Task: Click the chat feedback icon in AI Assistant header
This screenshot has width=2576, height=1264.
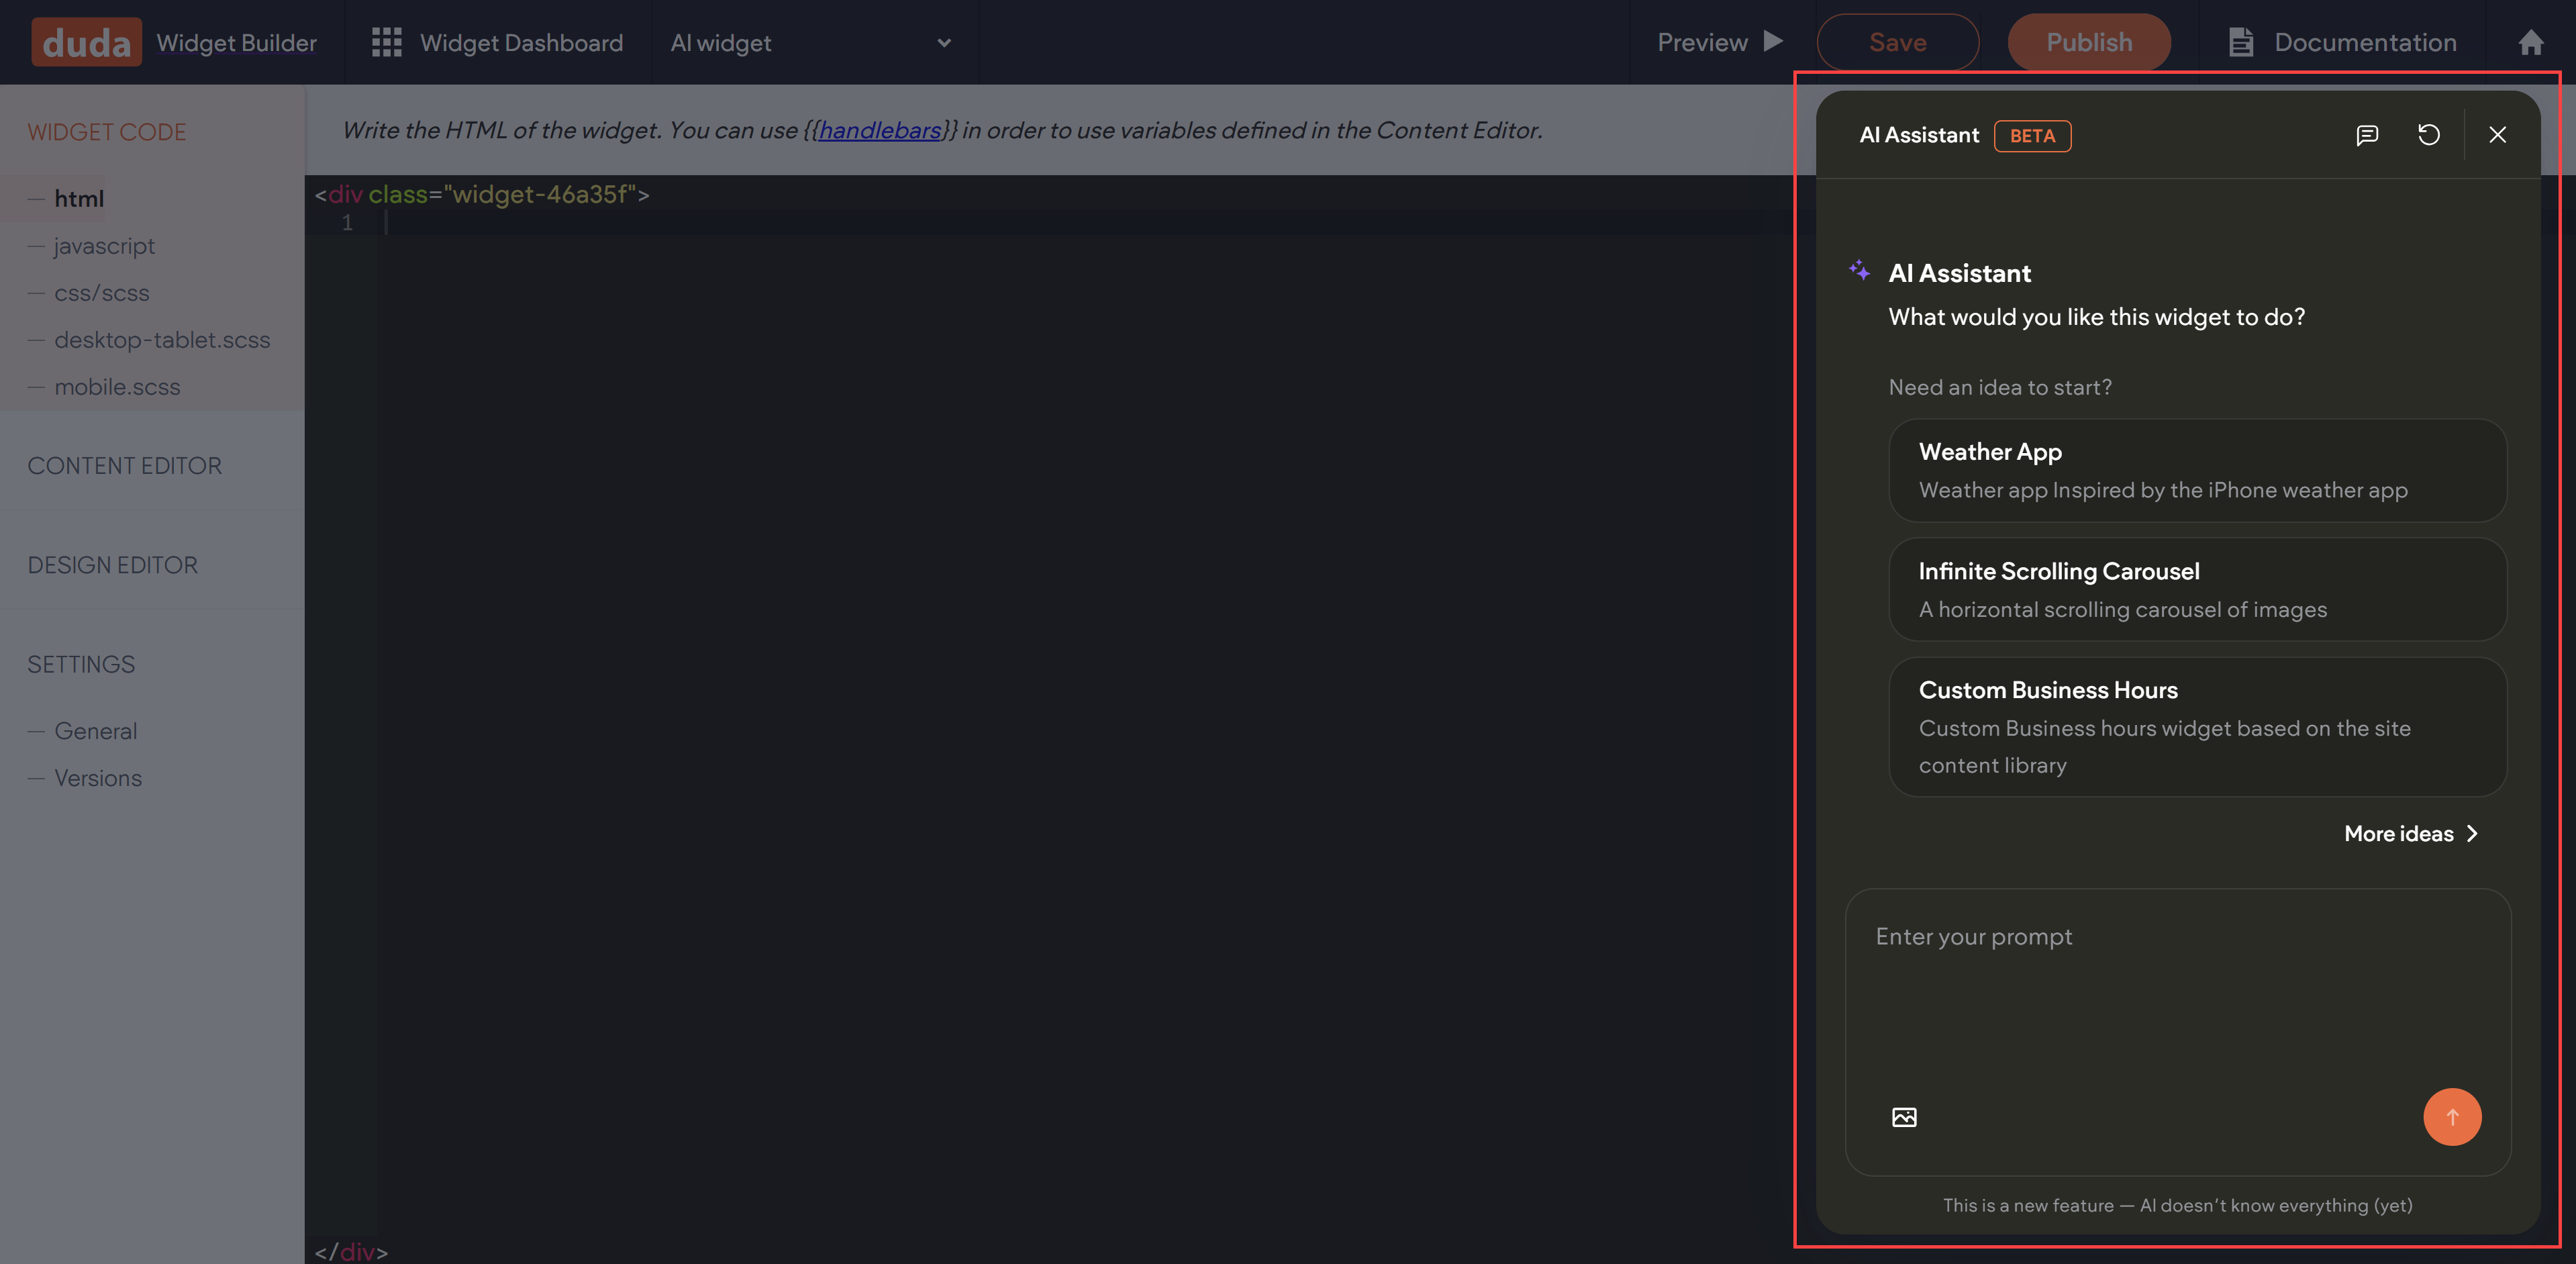Action: (2366, 135)
